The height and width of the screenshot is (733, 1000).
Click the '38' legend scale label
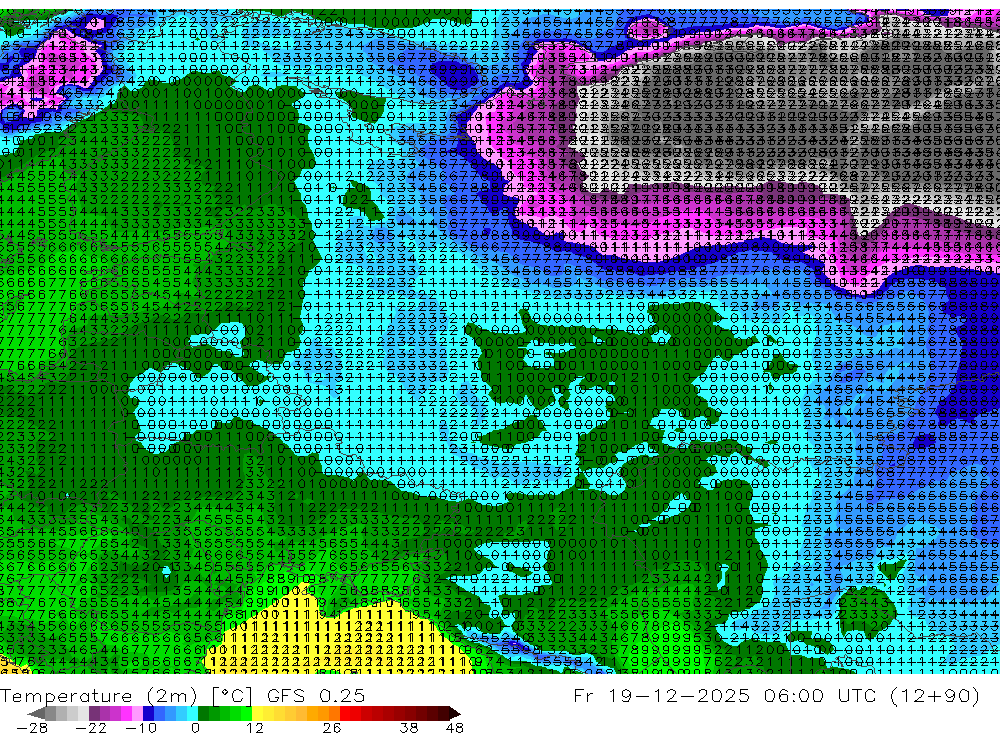pos(409,728)
